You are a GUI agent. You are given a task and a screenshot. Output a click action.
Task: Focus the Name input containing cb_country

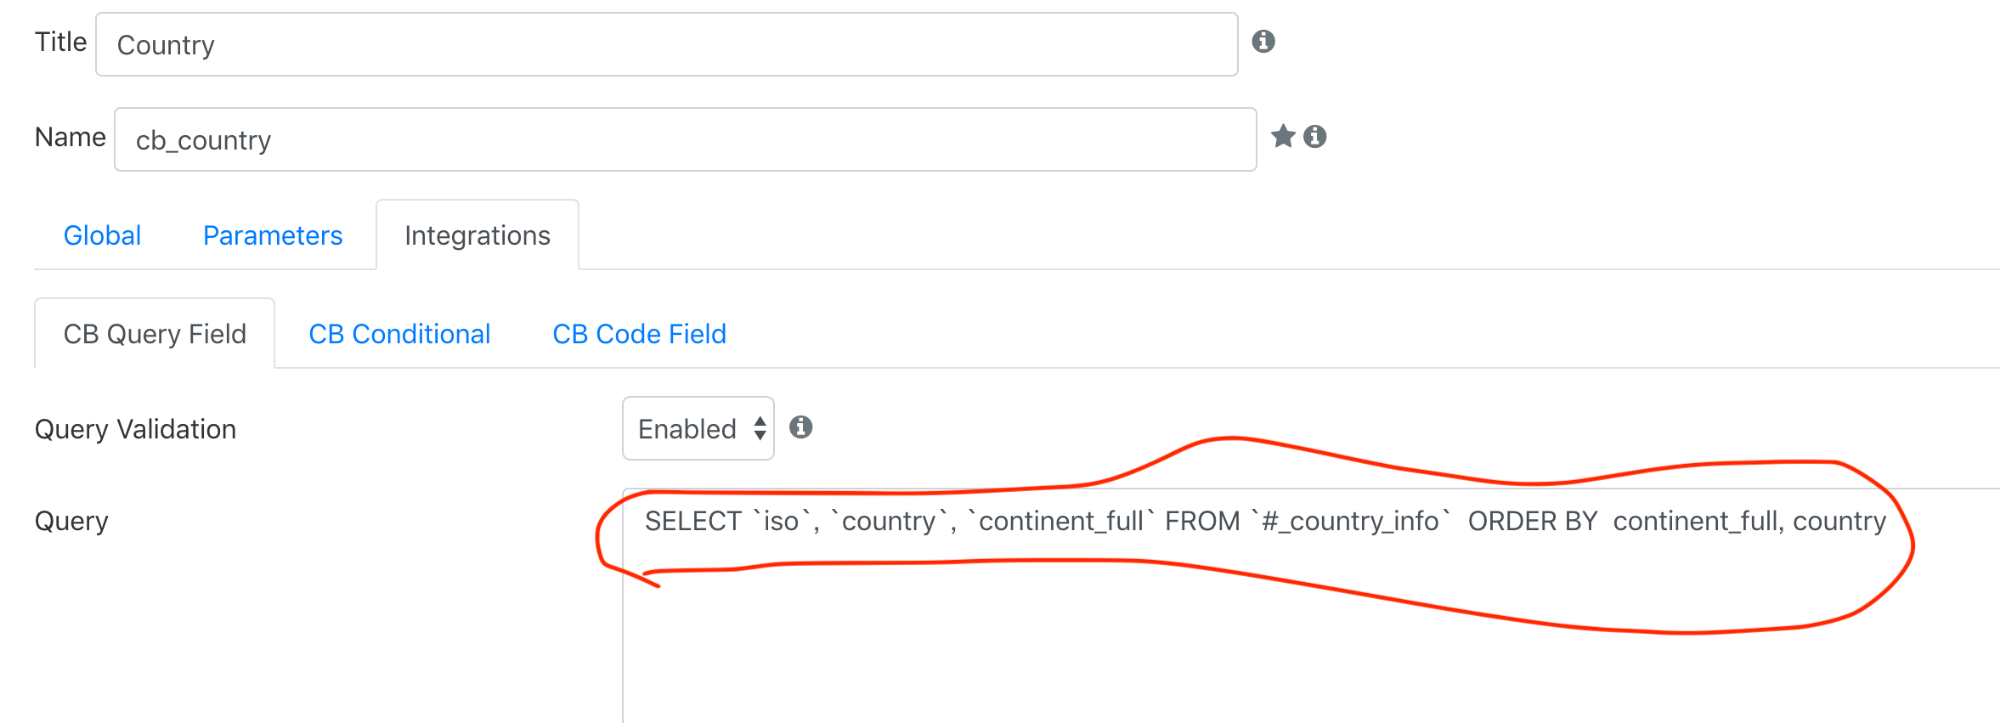tap(685, 139)
